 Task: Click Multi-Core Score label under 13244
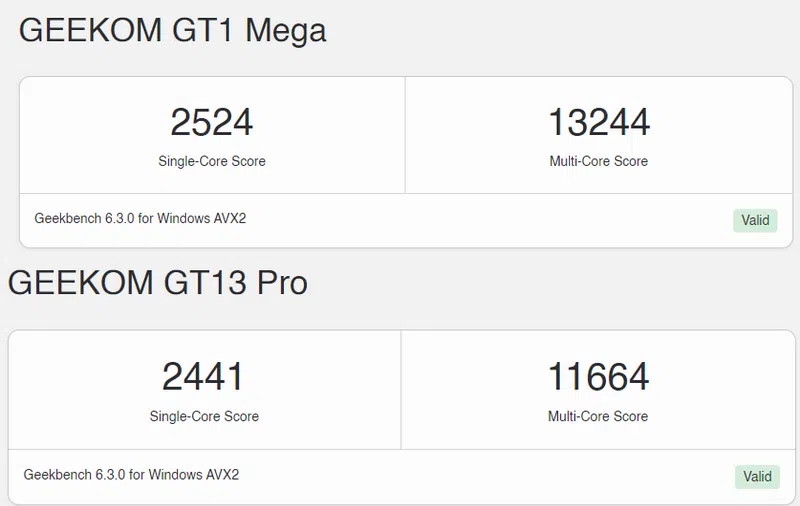(x=599, y=161)
